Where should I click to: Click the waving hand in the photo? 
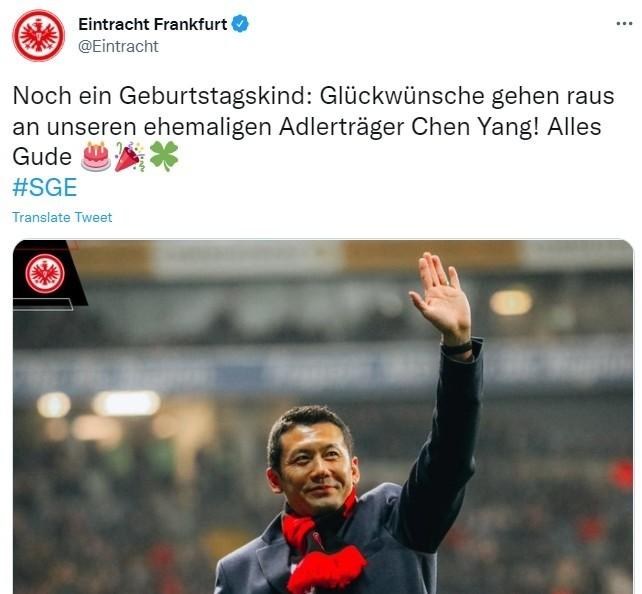pyautogui.click(x=441, y=296)
